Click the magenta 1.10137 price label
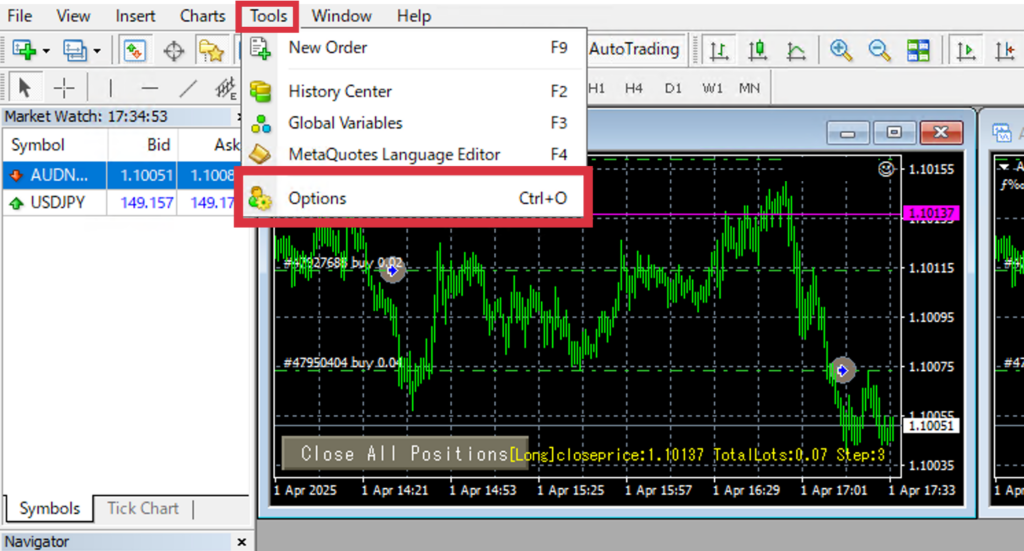Image resolution: width=1024 pixels, height=551 pixels. click(x=932, y=213)
